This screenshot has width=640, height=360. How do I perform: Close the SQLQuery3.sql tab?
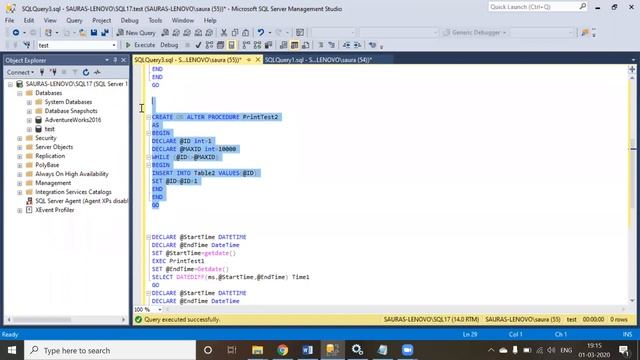pos(258,60)
